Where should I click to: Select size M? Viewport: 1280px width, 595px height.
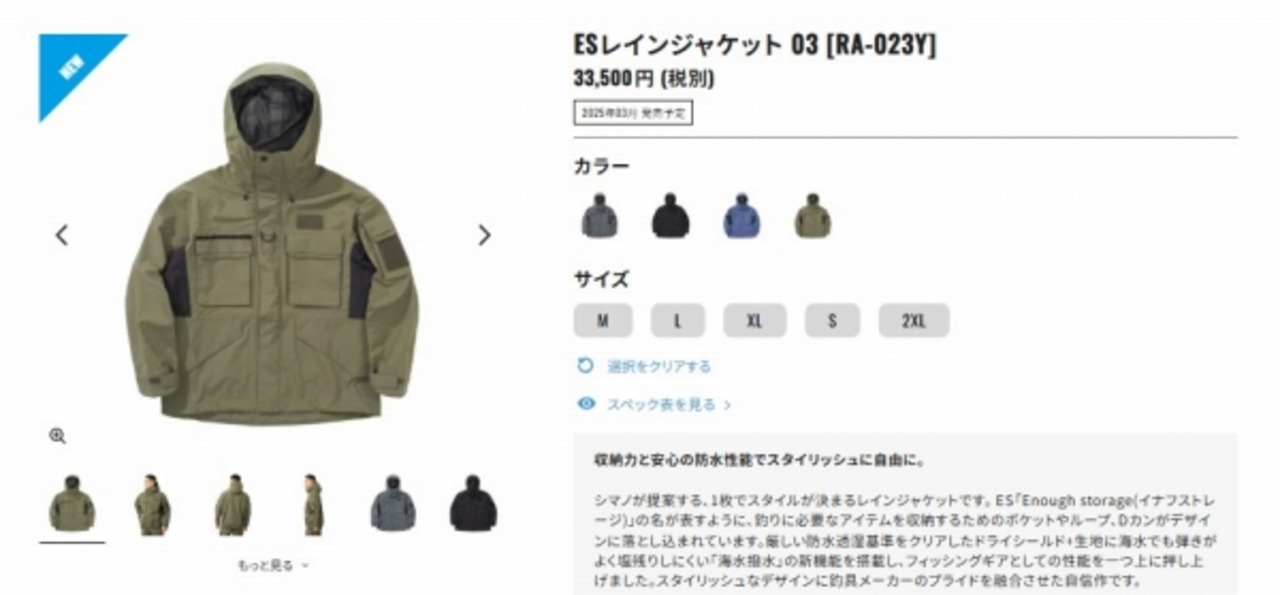pyautogui.click(x=603, y=321)
